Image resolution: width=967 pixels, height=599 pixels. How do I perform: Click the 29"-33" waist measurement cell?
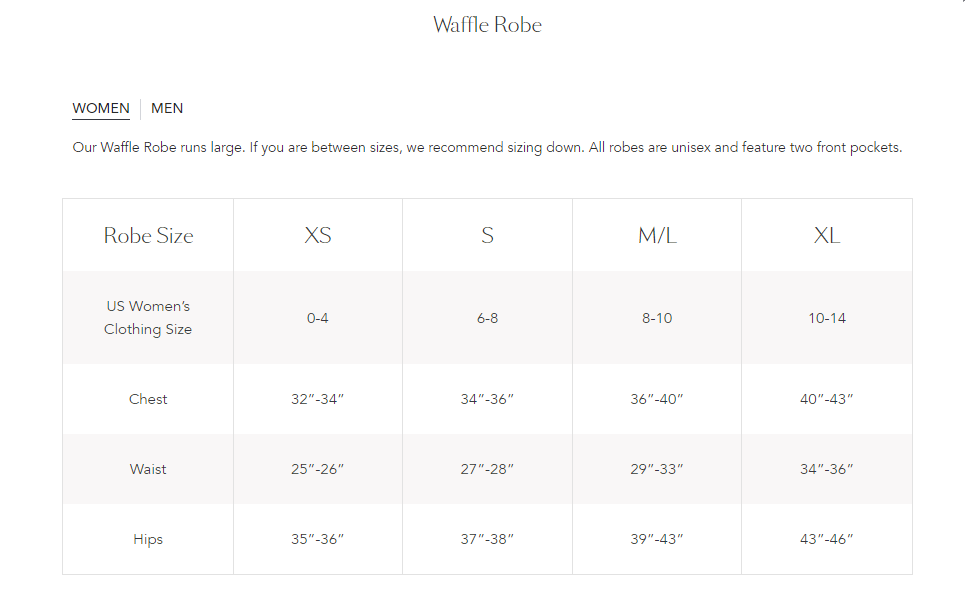pyautogui.click(x=657, y=468)
